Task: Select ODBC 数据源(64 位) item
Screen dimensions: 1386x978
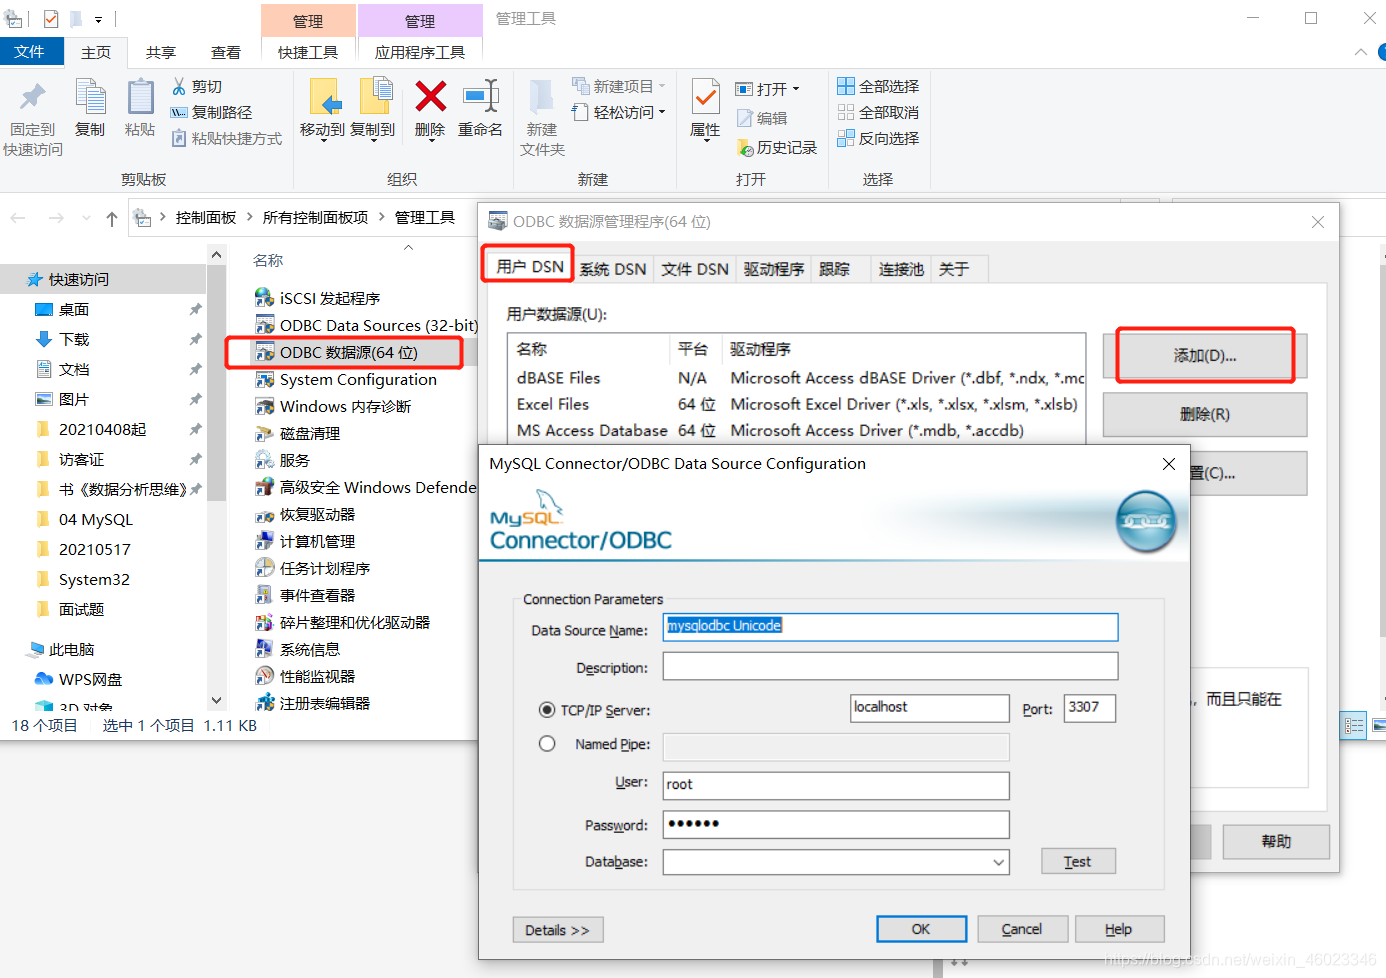Action: [337, 353]
